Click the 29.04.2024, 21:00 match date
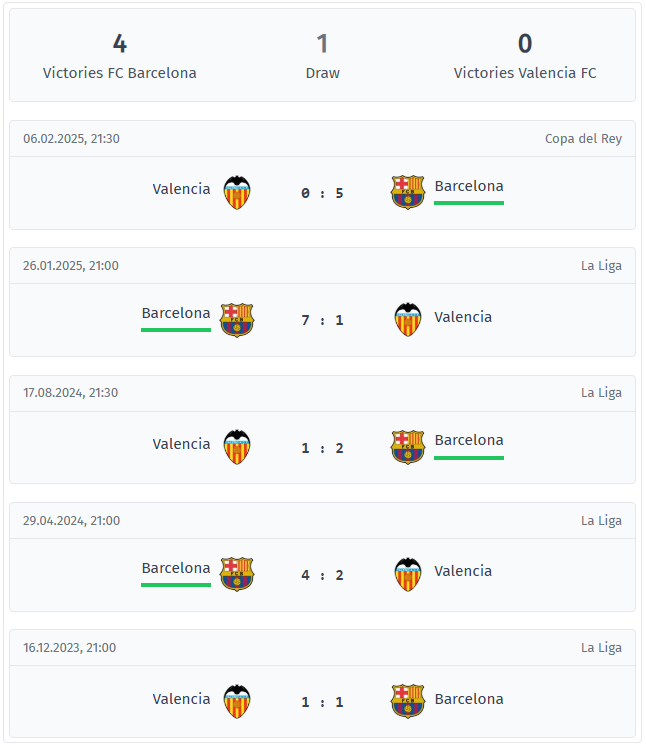646x747 pixels. click(71, 521)
